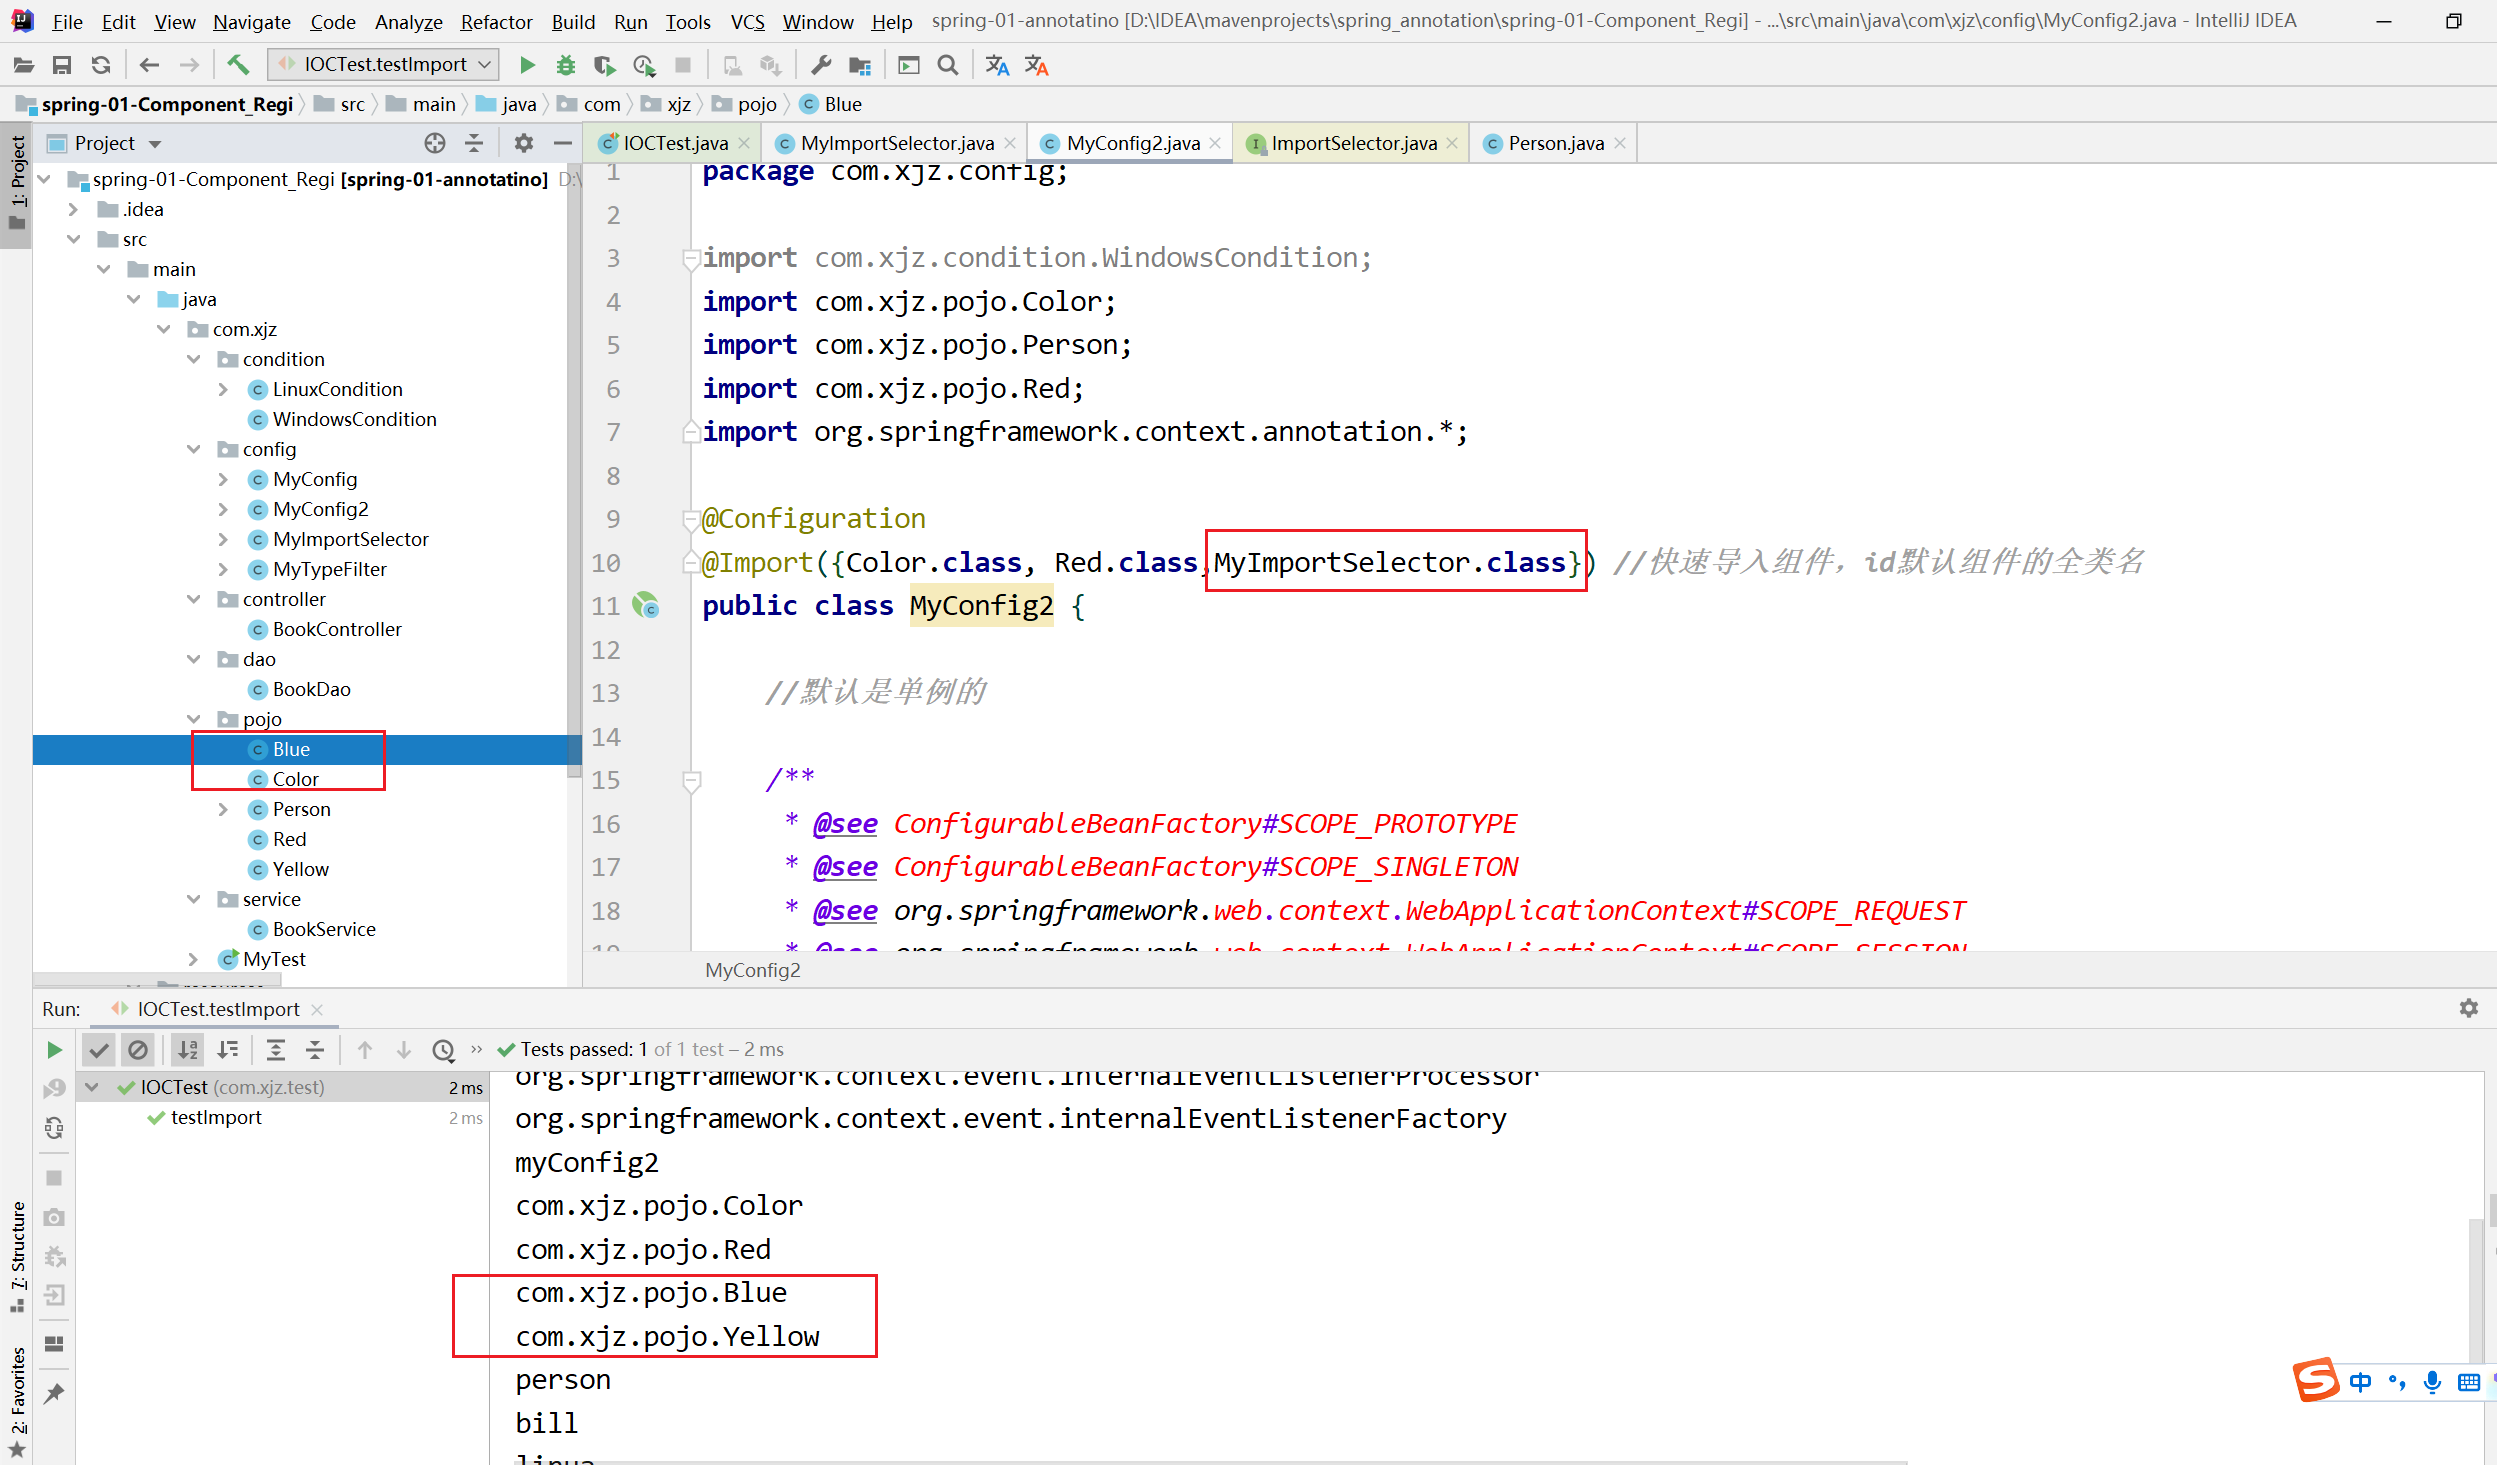Open Search Everywhere magnifier icon
The width and height of the screenshot is (2497, 1465).
[947, 66]
